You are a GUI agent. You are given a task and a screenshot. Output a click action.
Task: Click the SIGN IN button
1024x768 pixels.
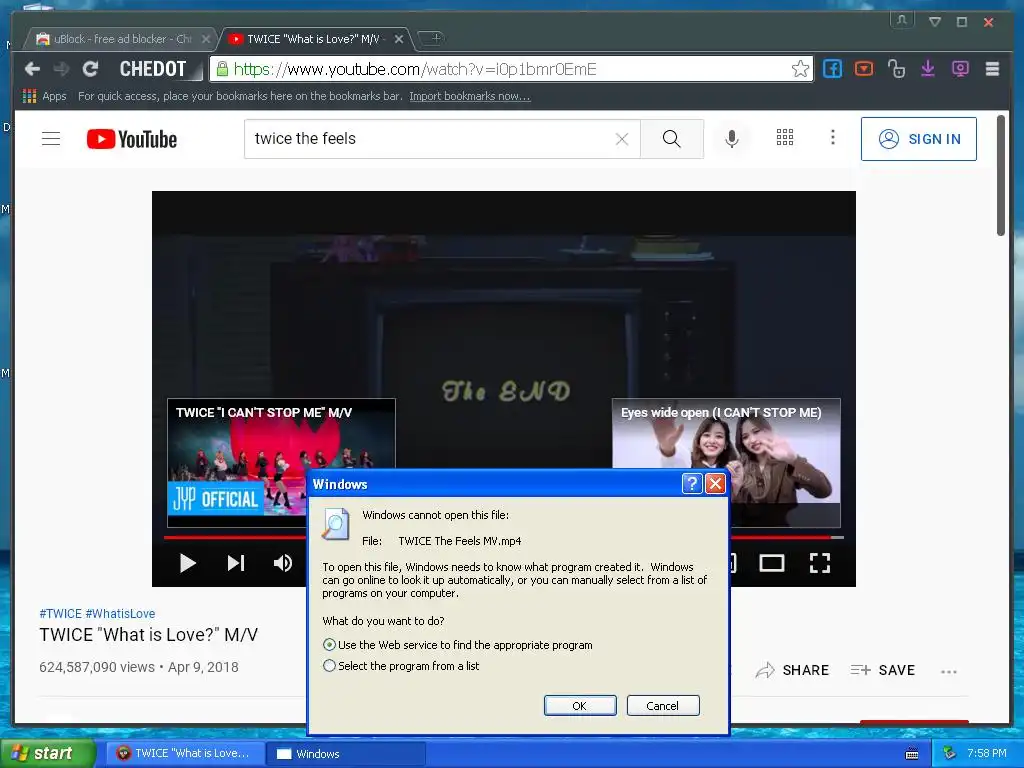(x=918, y=138)
